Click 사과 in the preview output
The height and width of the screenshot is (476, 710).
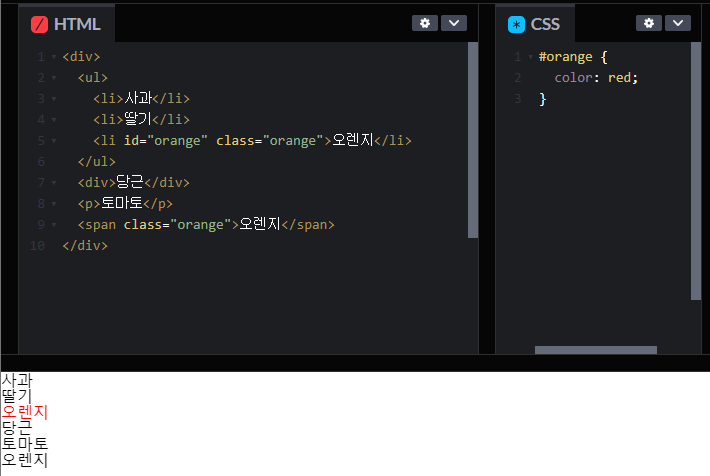click(17, 380)
